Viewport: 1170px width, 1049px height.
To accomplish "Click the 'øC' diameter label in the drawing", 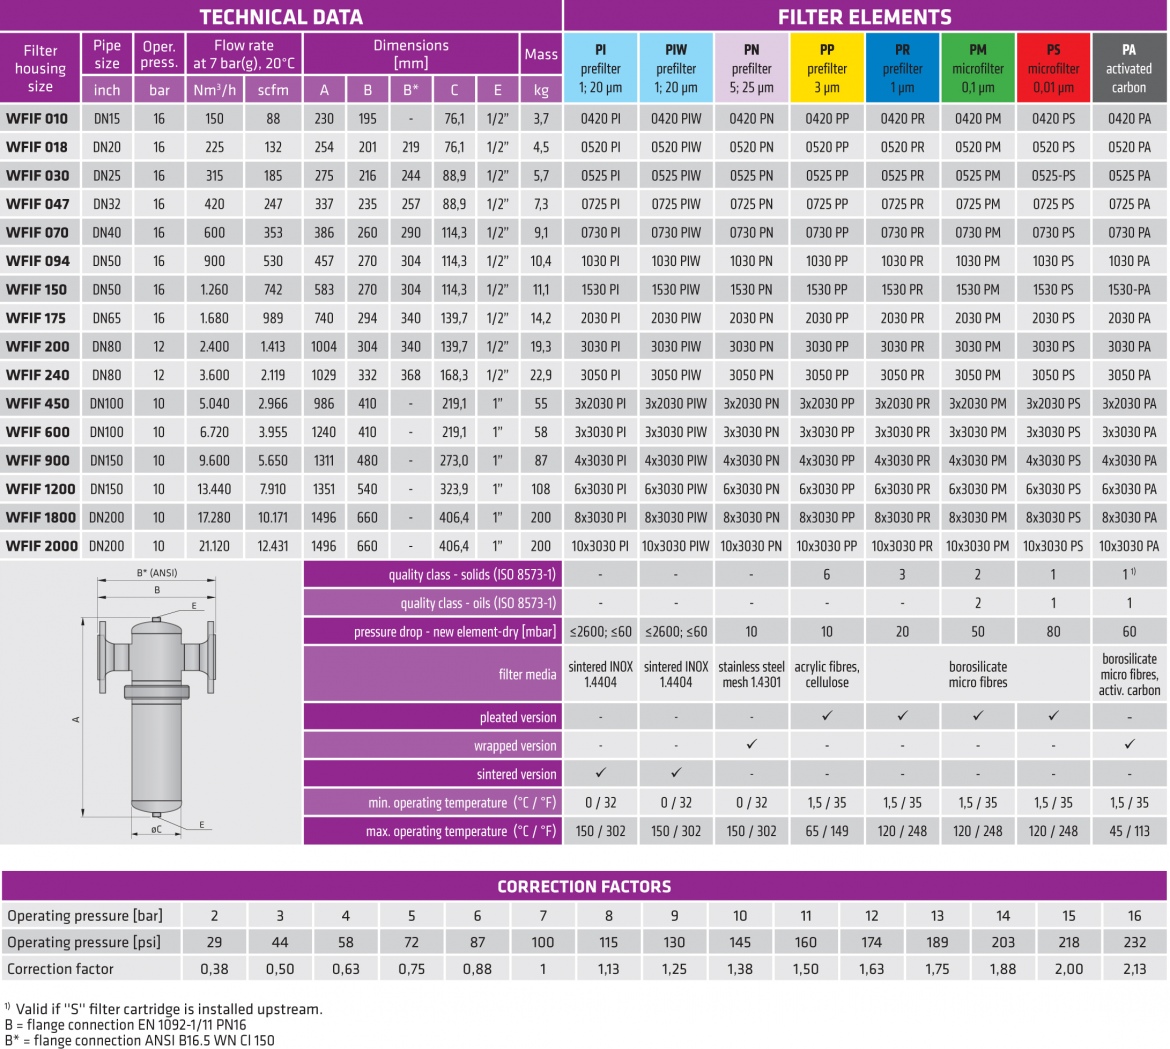I will point(156,829).
